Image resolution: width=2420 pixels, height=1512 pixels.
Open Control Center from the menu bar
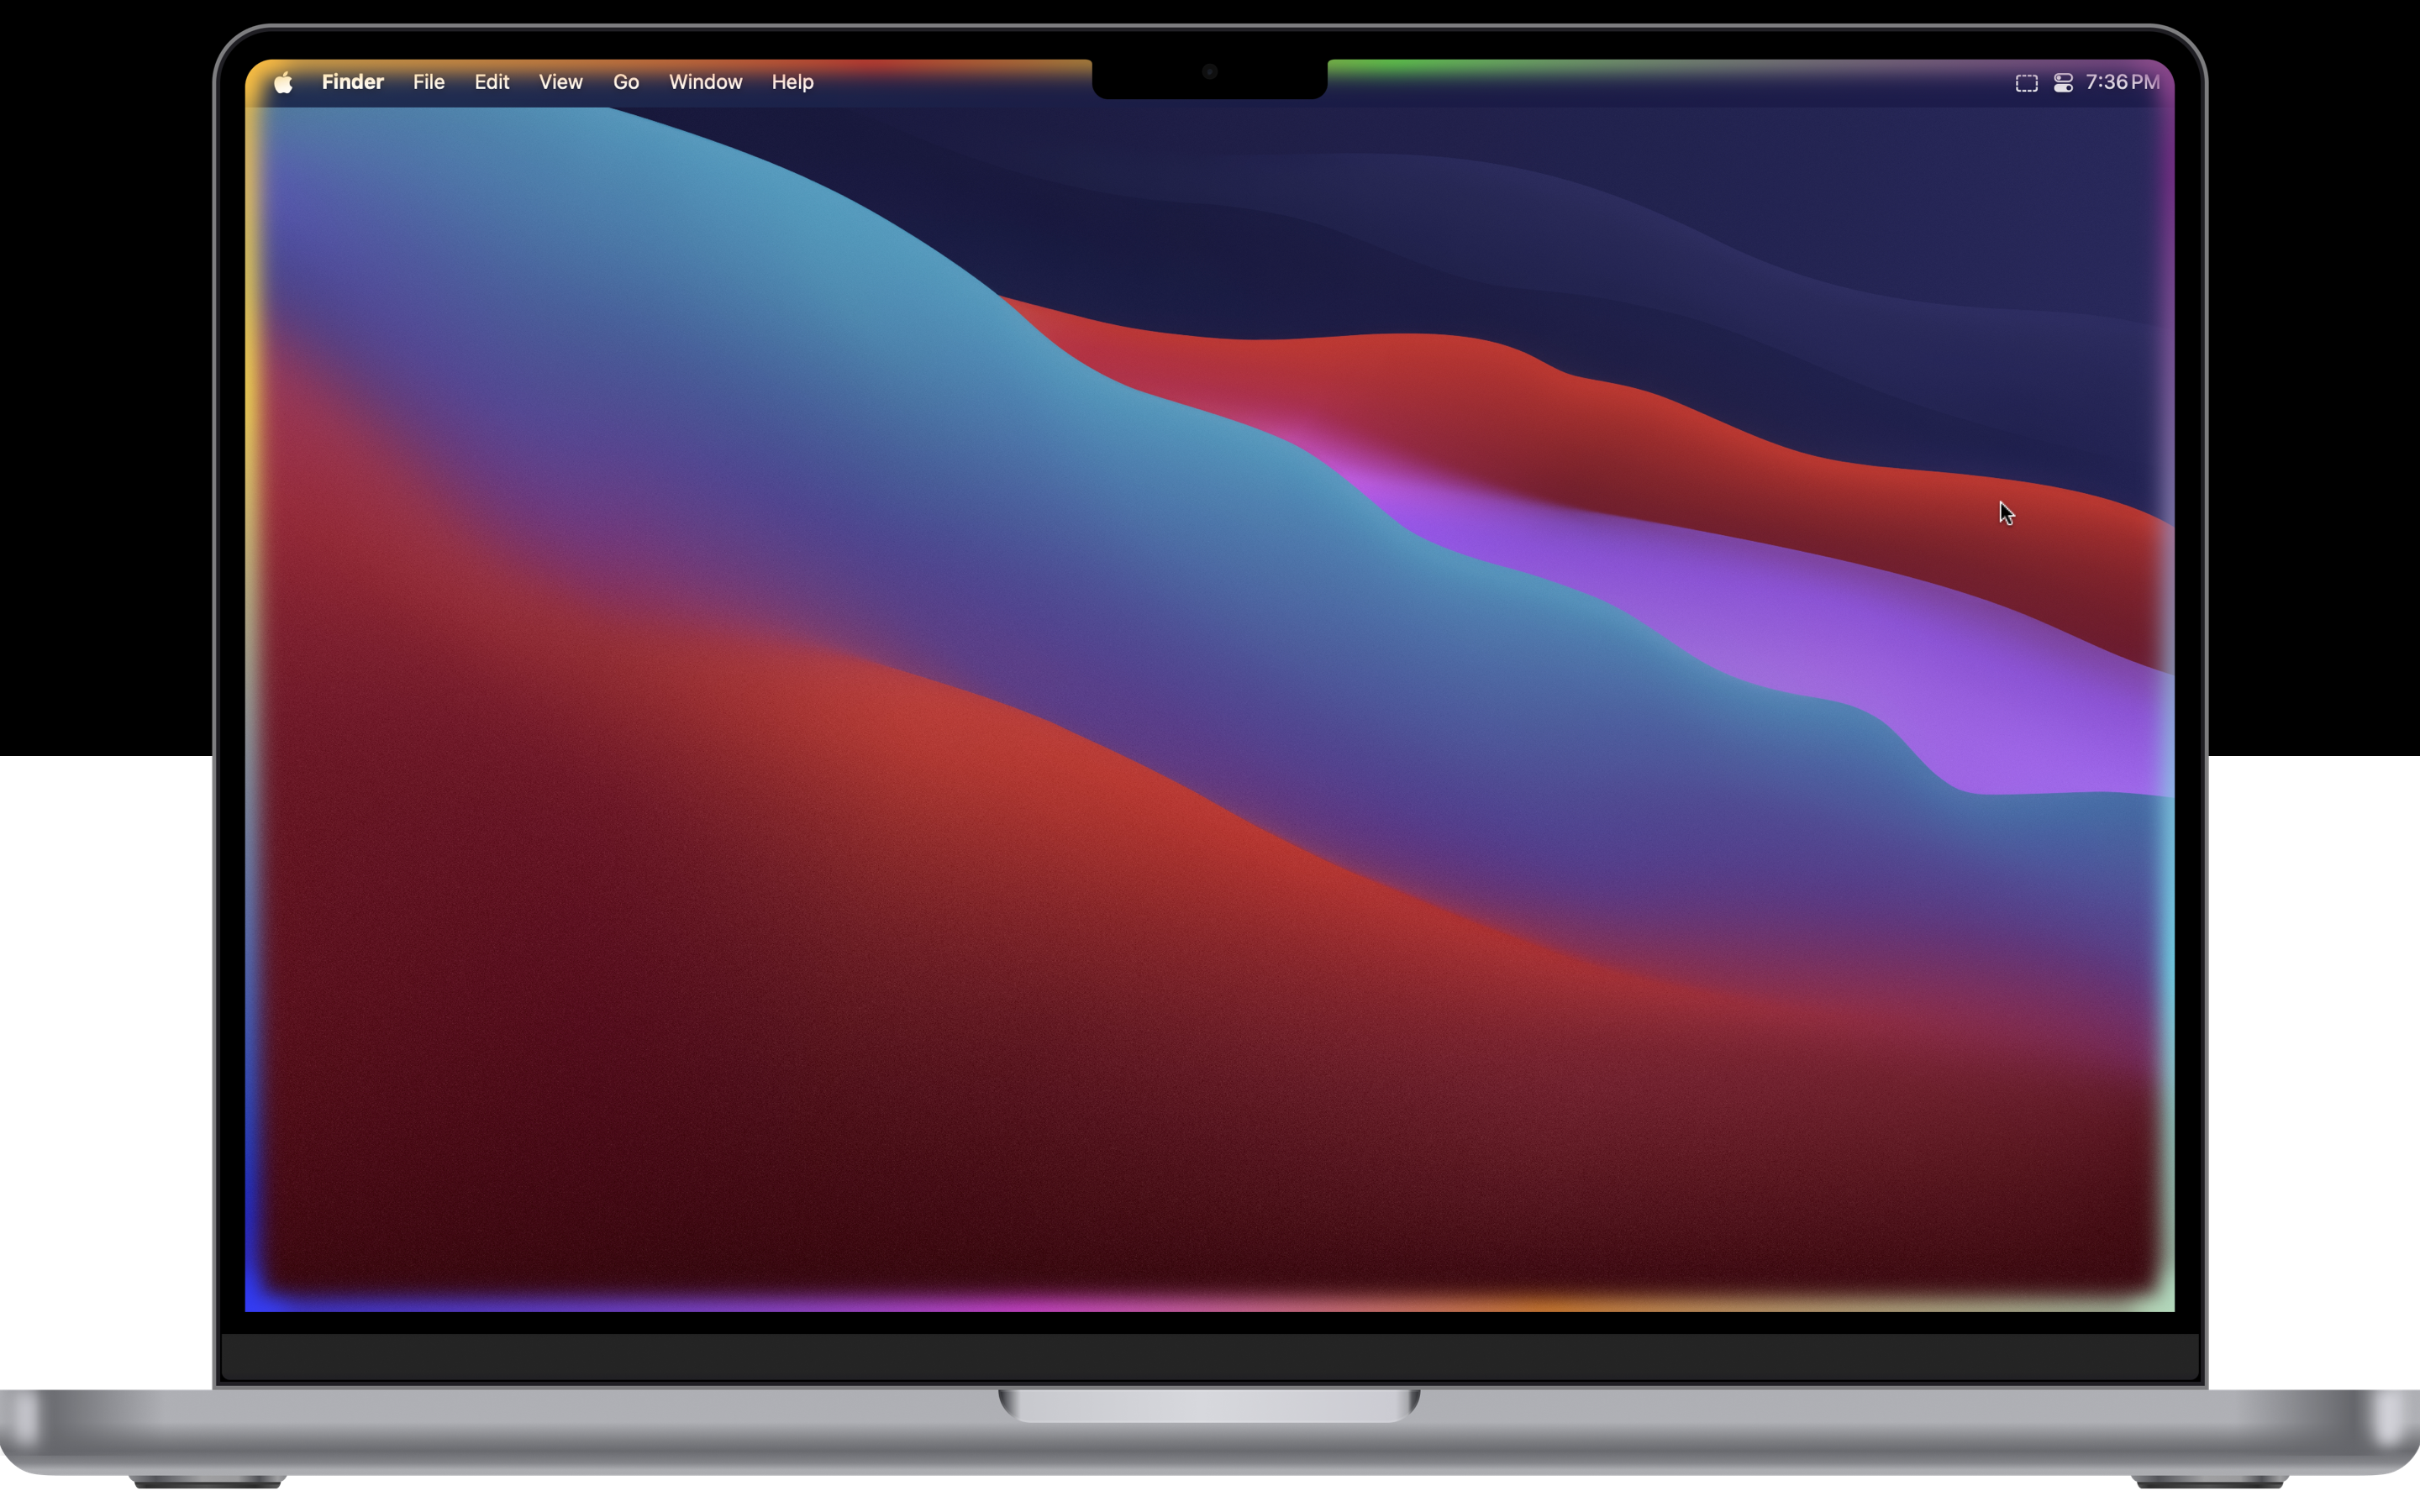(2063, 83)
